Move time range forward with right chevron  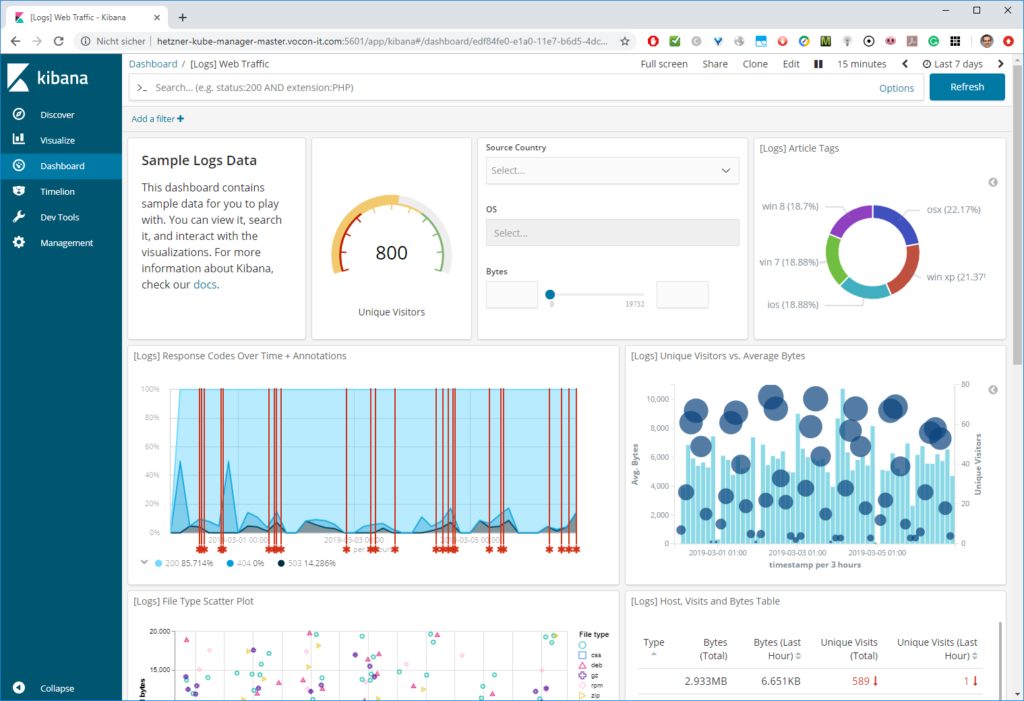(x=1000, y=64)
